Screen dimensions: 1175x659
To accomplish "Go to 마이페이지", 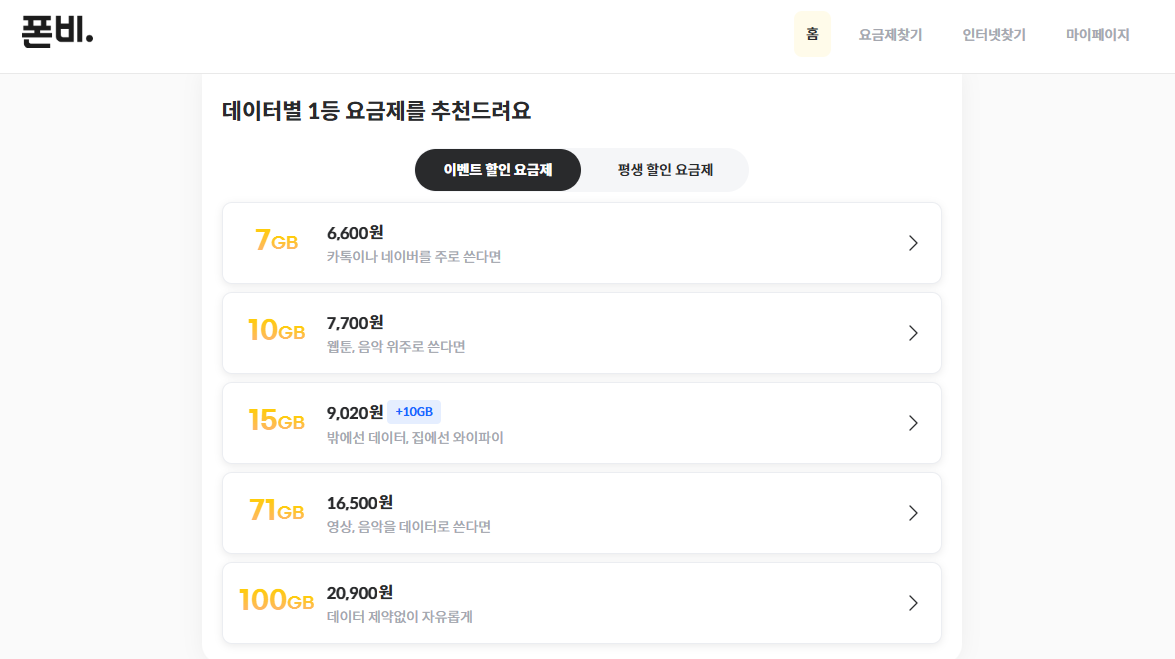I will (x=1097, y=35).
